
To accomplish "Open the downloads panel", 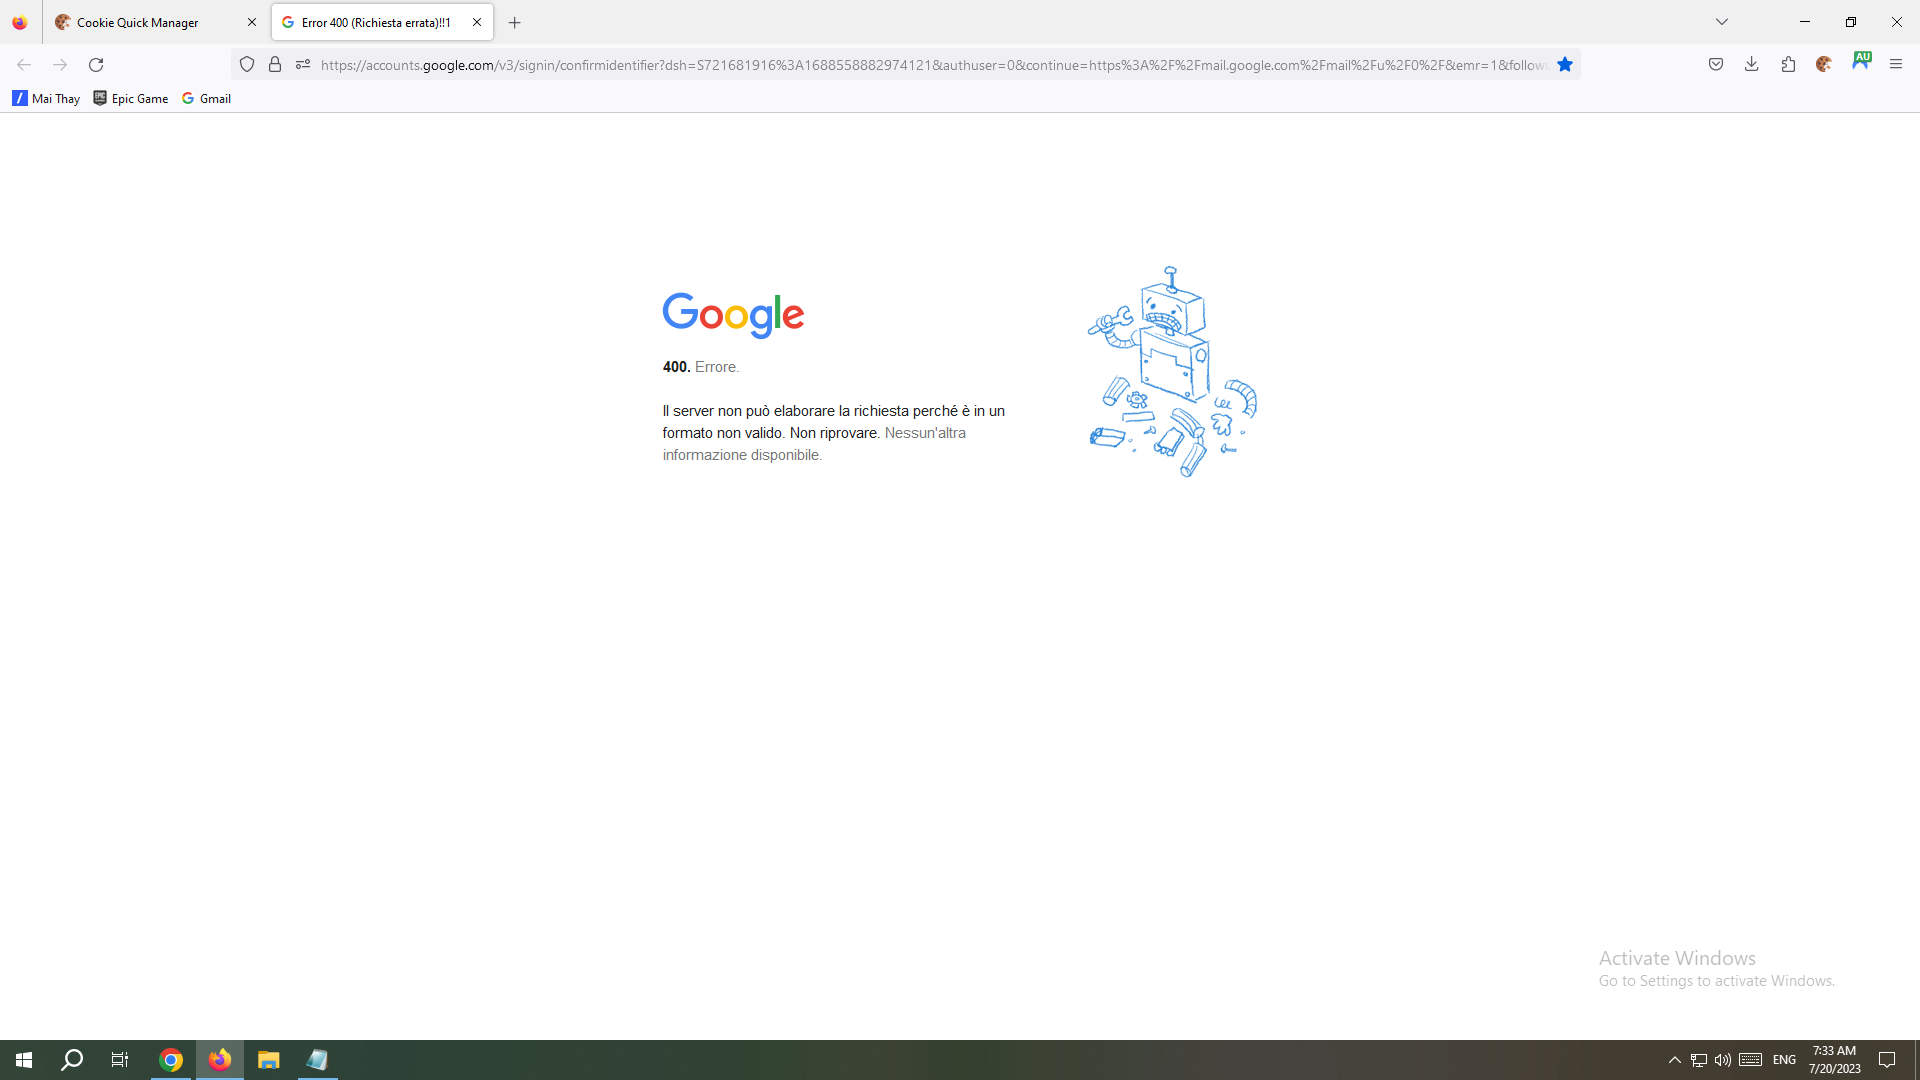I will pos(1752,65).
